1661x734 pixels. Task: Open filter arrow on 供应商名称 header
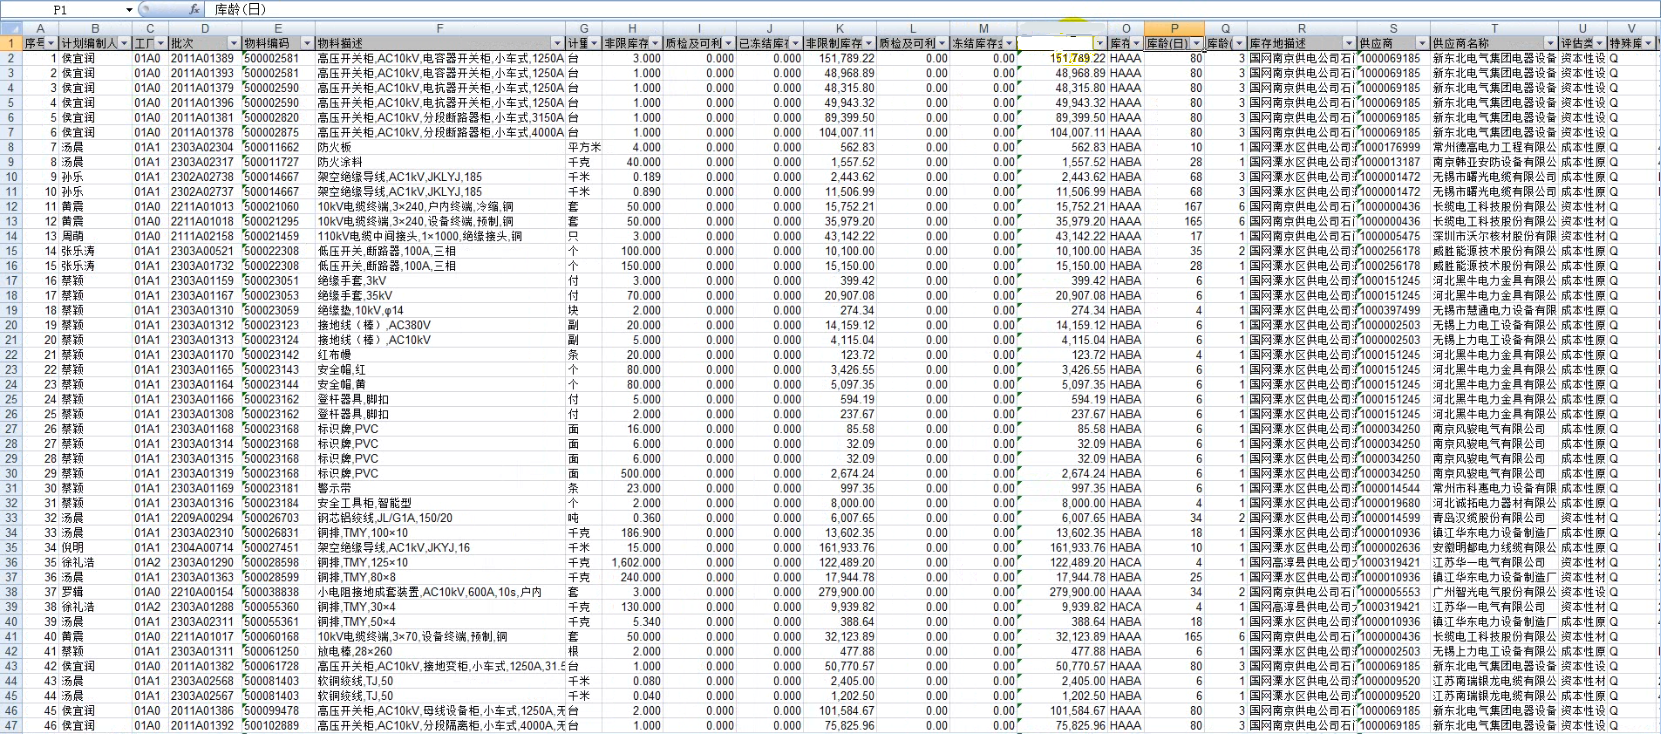click(1550, 43)
